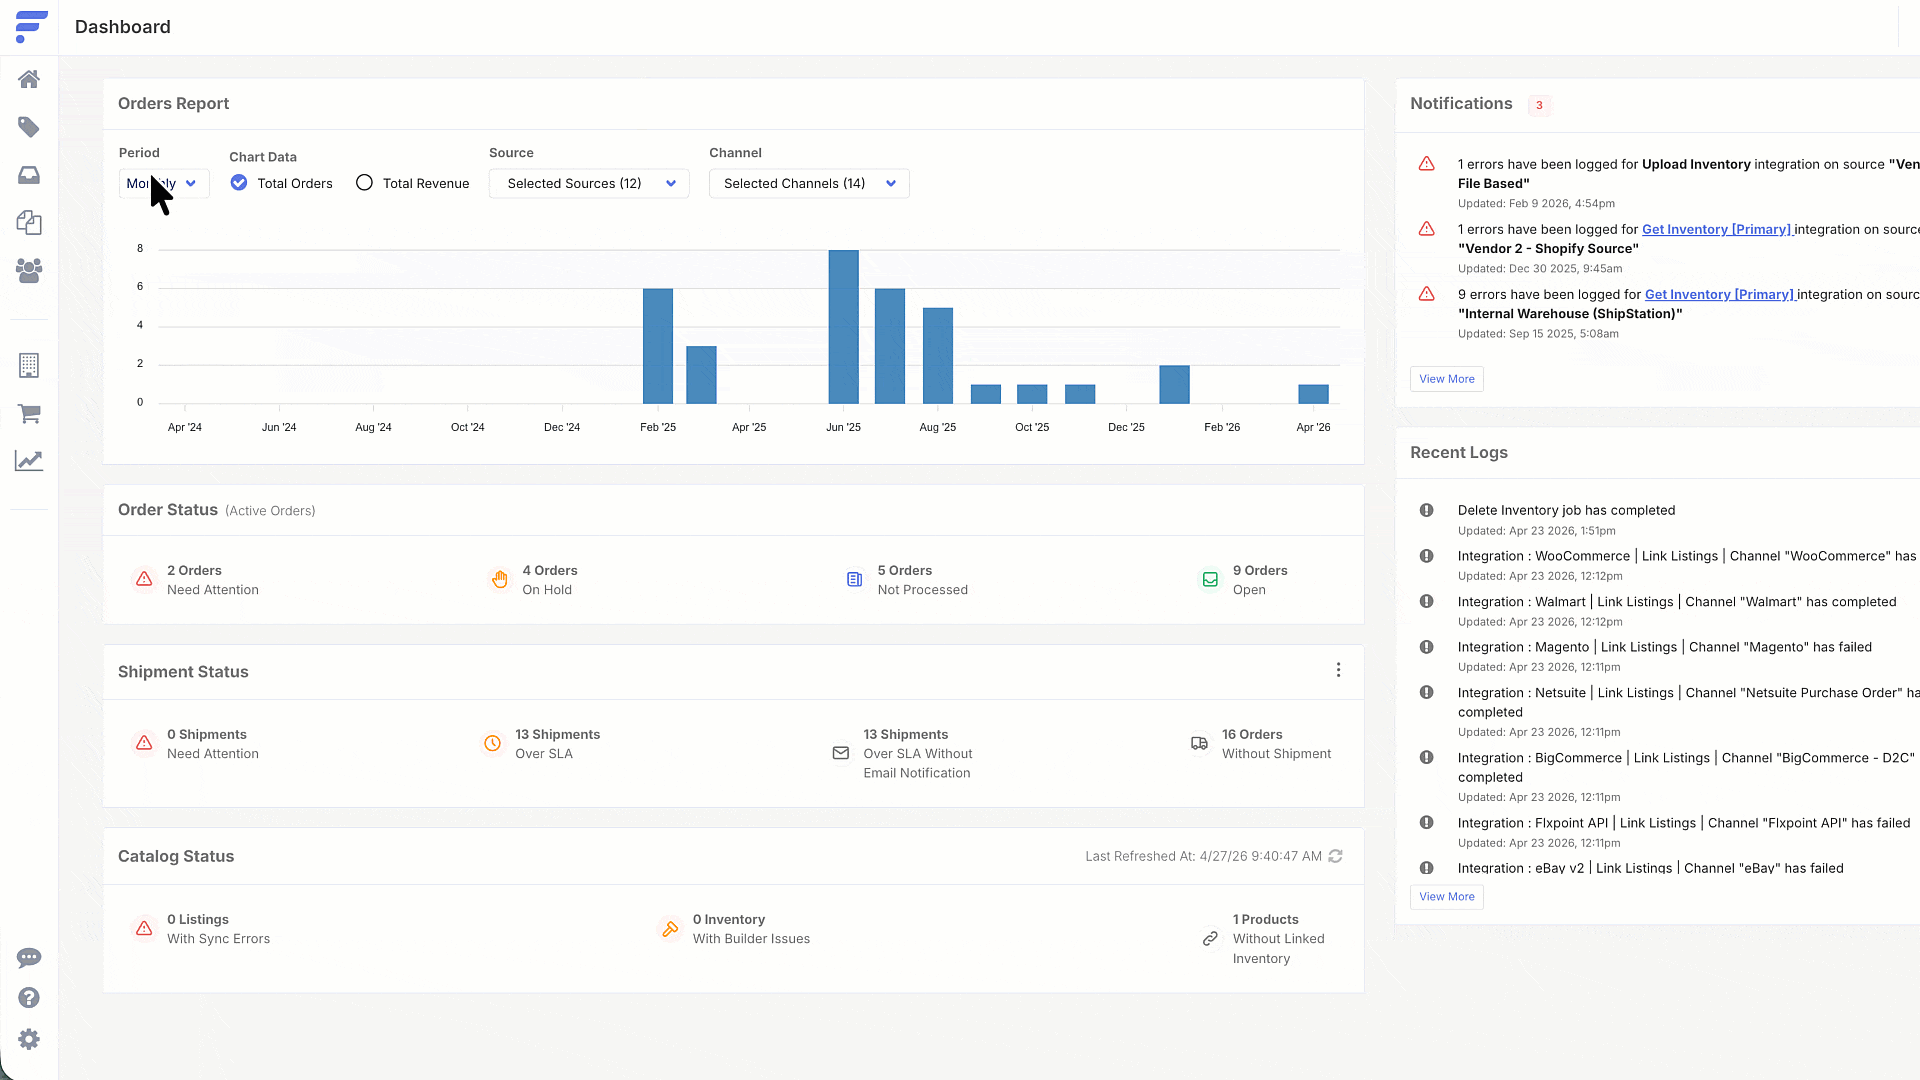Click the tag icon in sidebar
1920x1080 pixels.
tap(29, 127)
